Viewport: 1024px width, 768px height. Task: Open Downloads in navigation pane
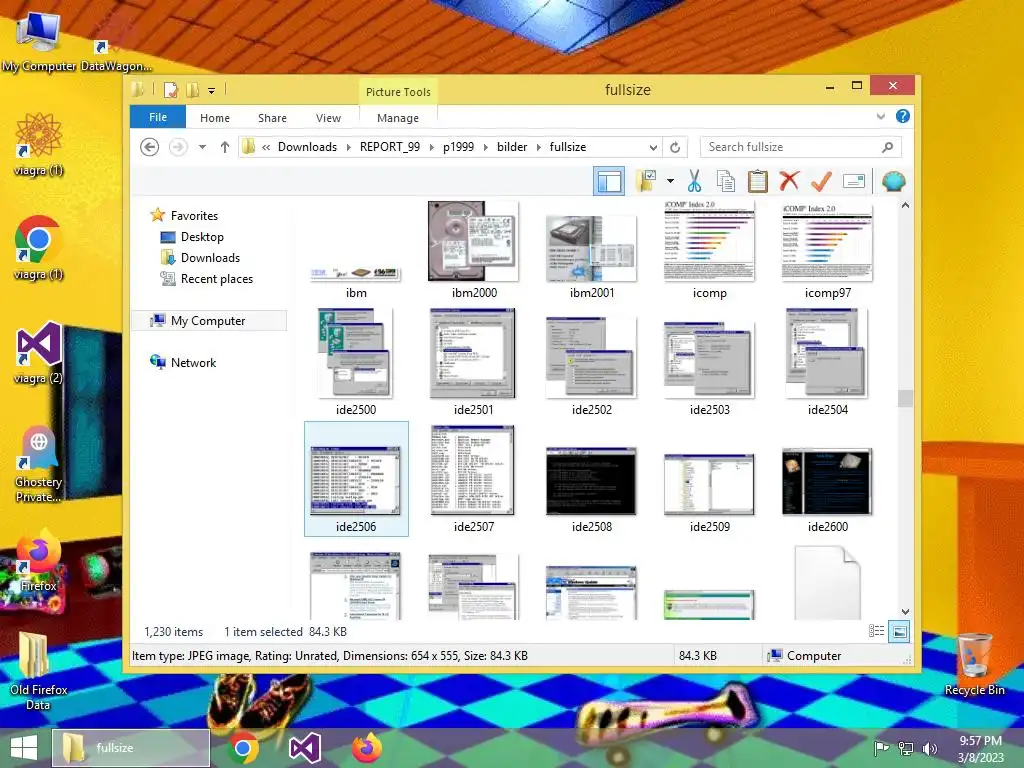210,257
